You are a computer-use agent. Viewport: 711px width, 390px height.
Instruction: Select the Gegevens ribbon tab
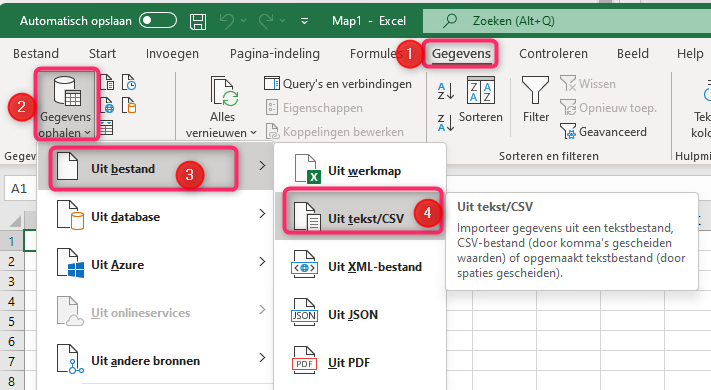(x=461, y=54)
